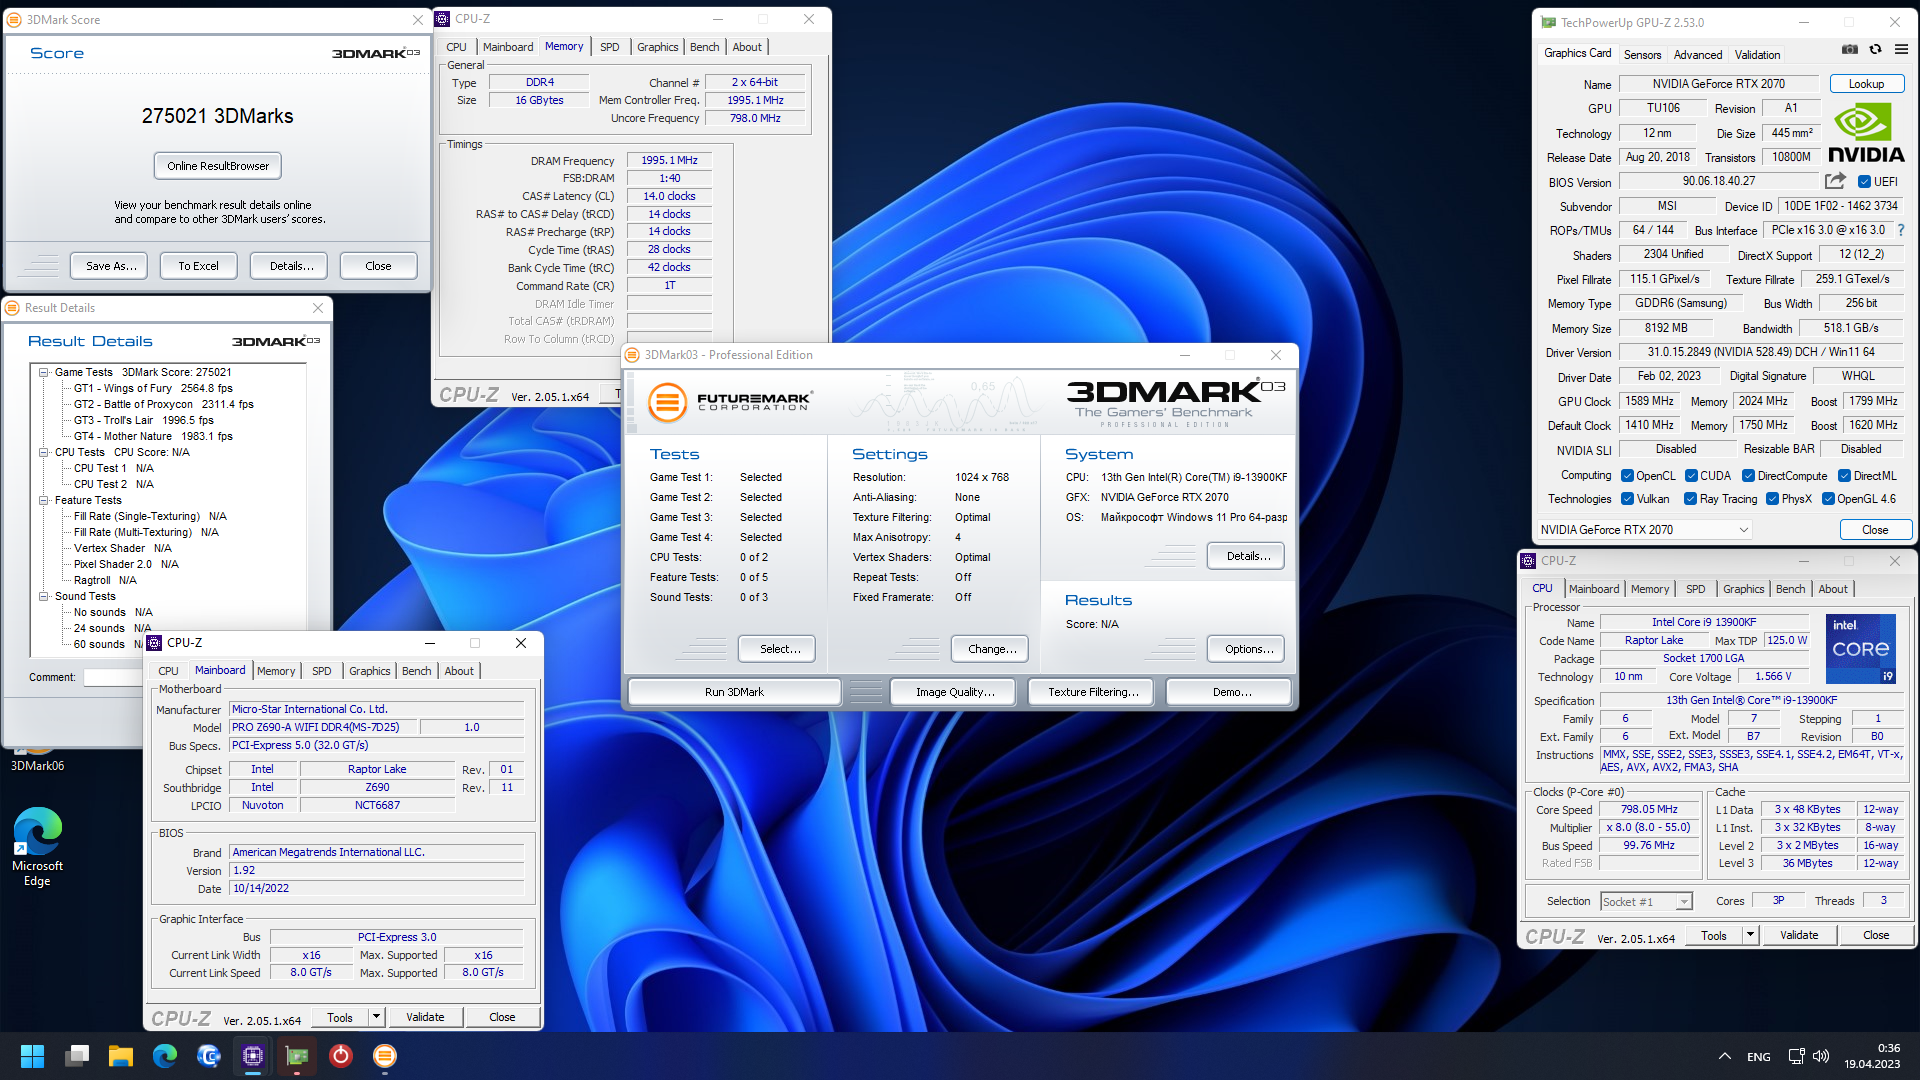
Task: Click the Run 3DMark button
Action: [x=734, y=692]
